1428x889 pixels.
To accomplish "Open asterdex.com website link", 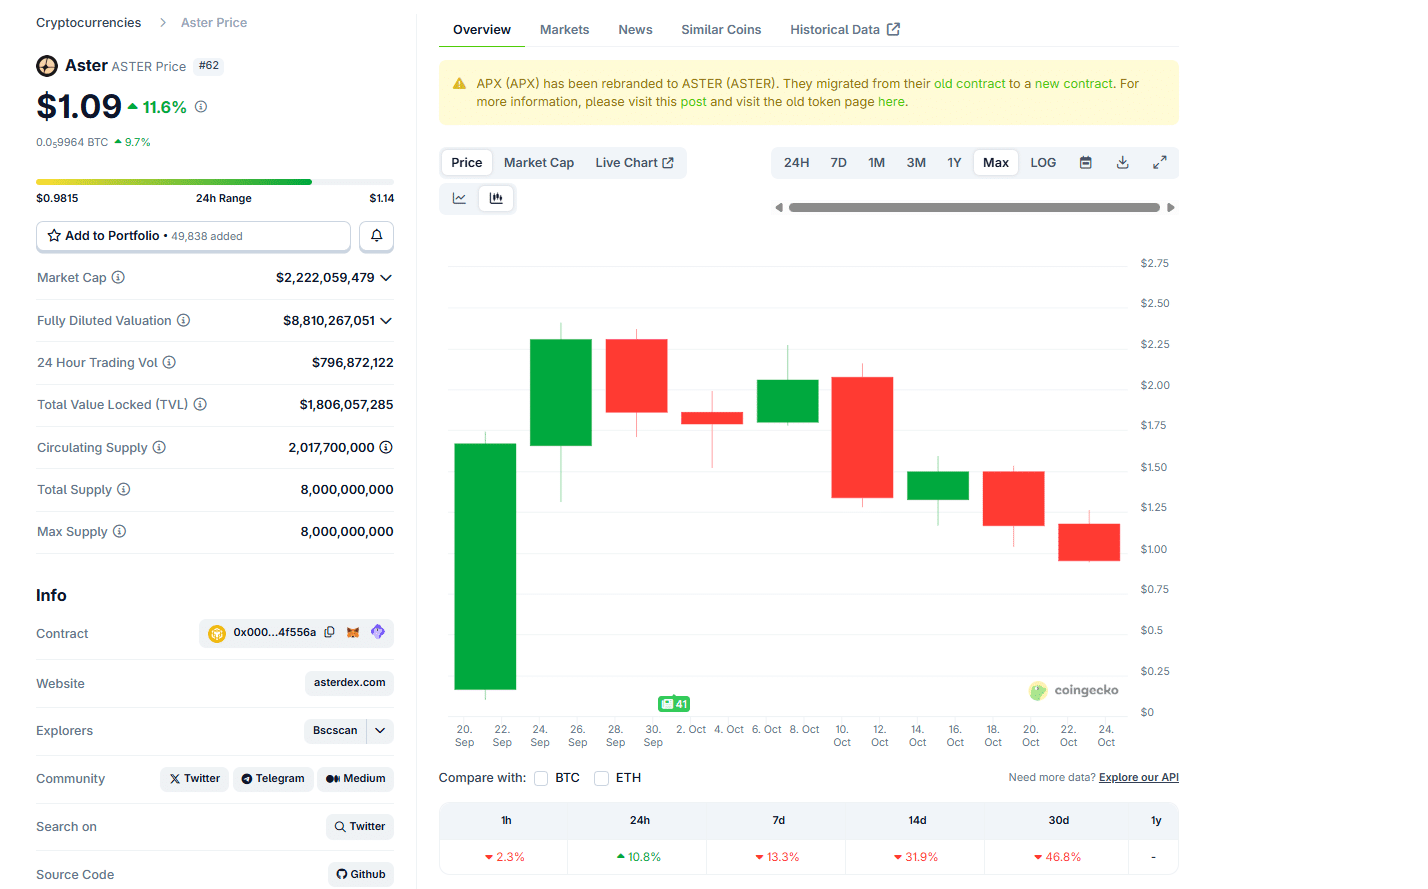I will 349,683.
